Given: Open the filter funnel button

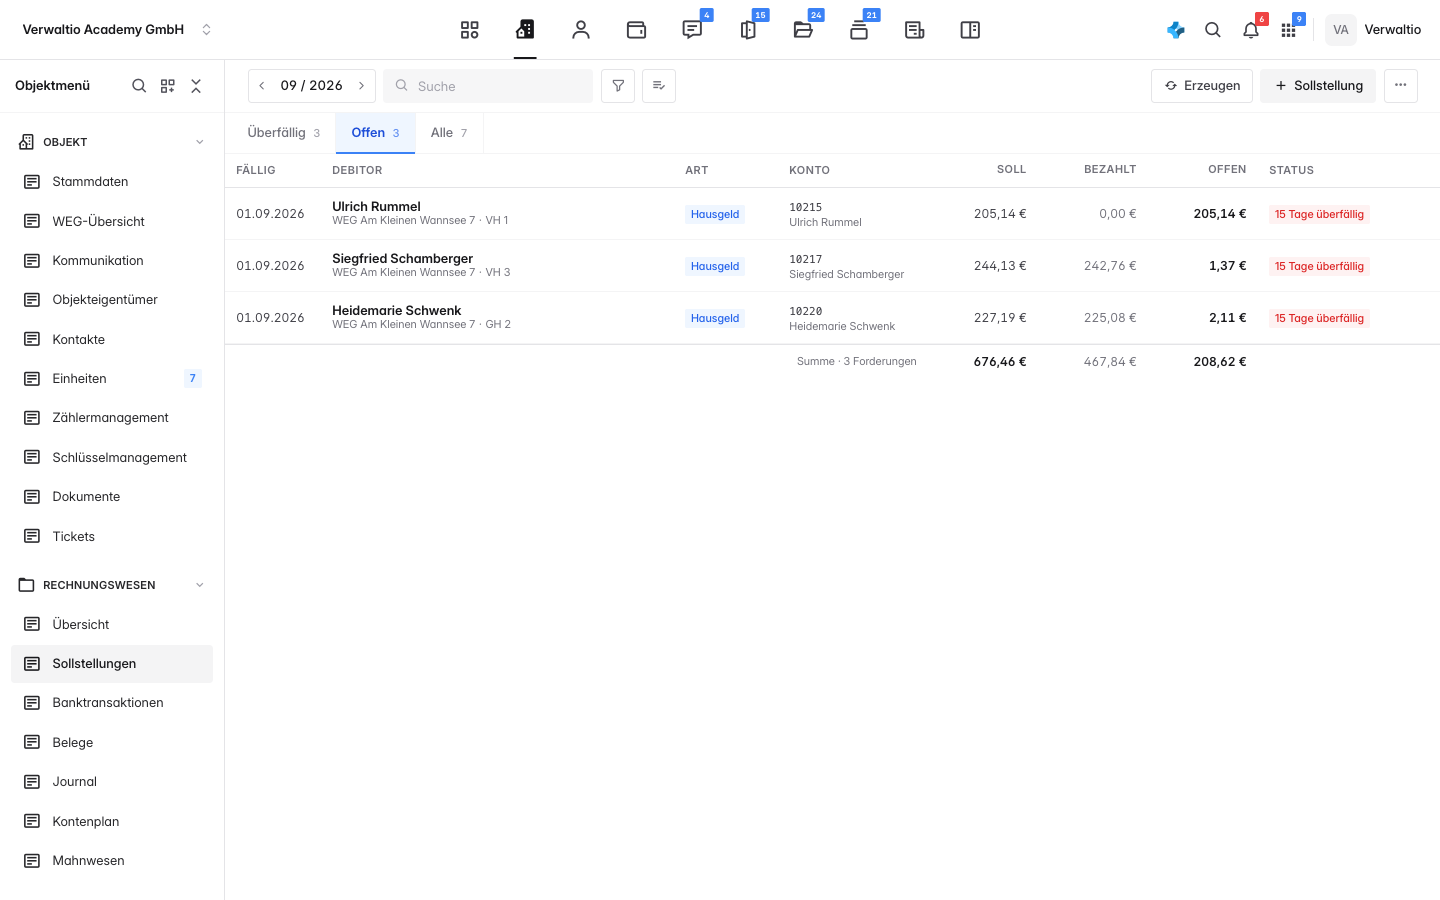Looking at the screenshot, I should 618,86.
